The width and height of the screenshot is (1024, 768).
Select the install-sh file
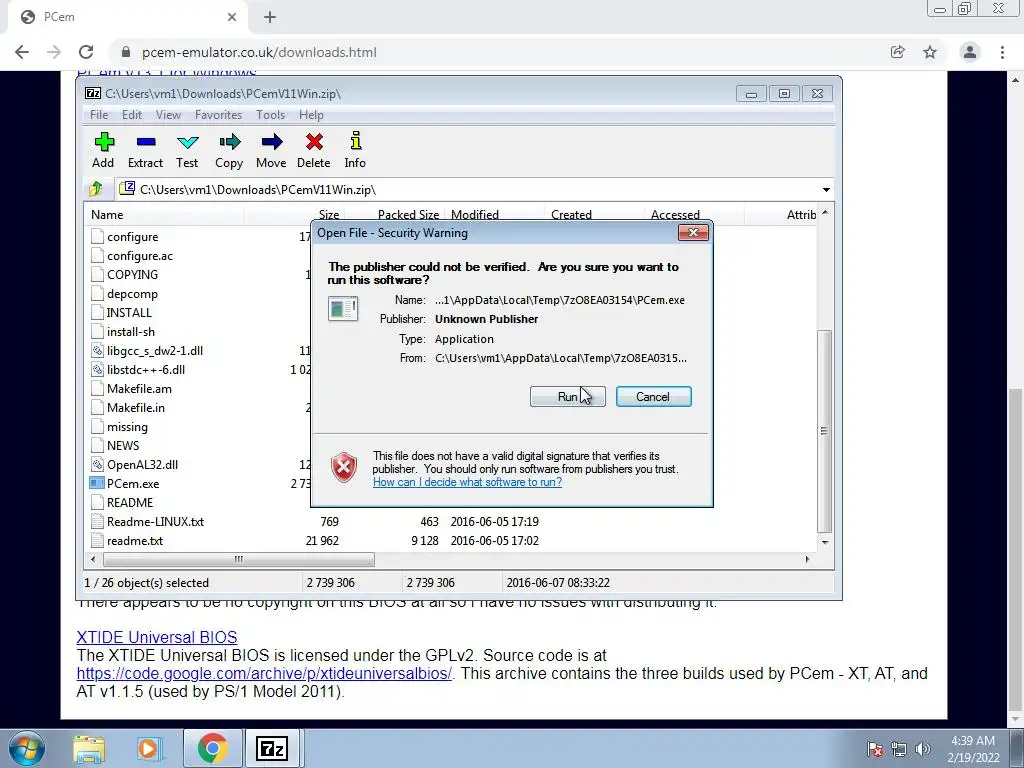pos(131,331)
